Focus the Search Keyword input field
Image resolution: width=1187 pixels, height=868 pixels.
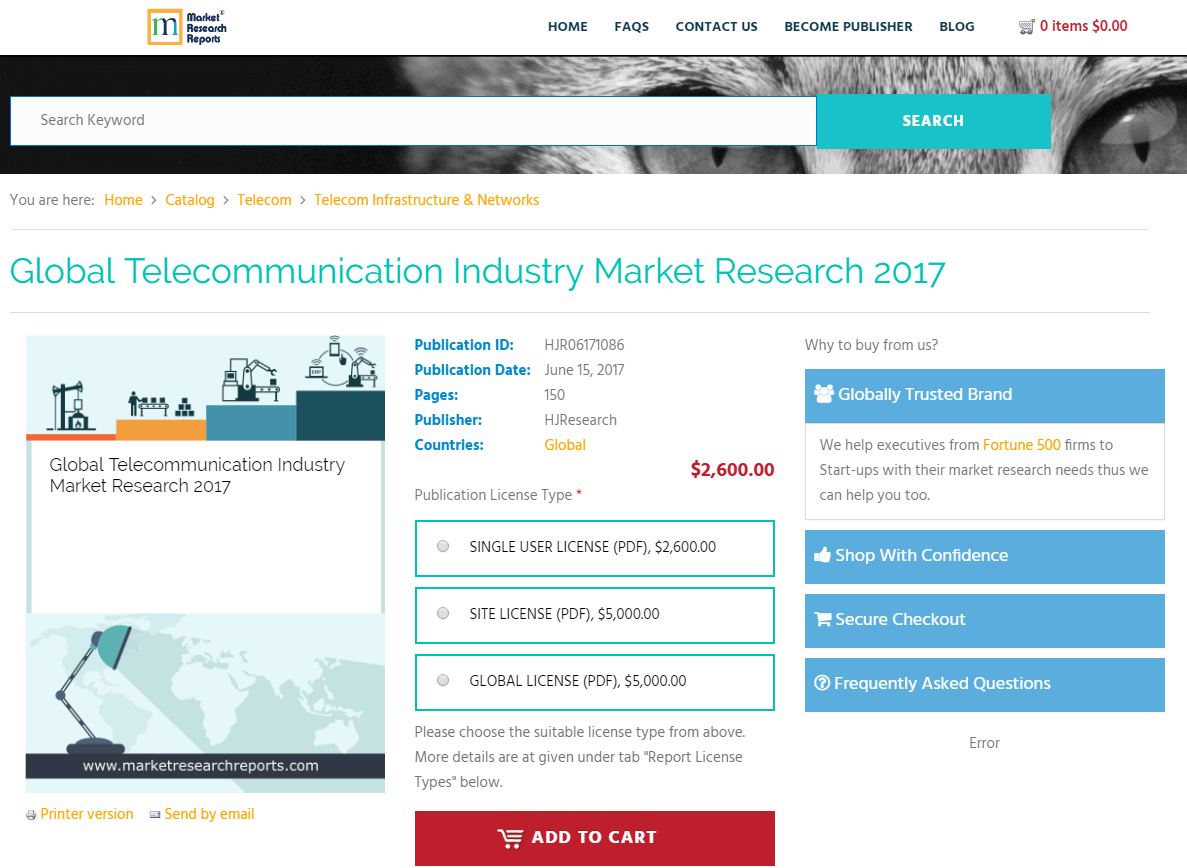coord(413,121)
